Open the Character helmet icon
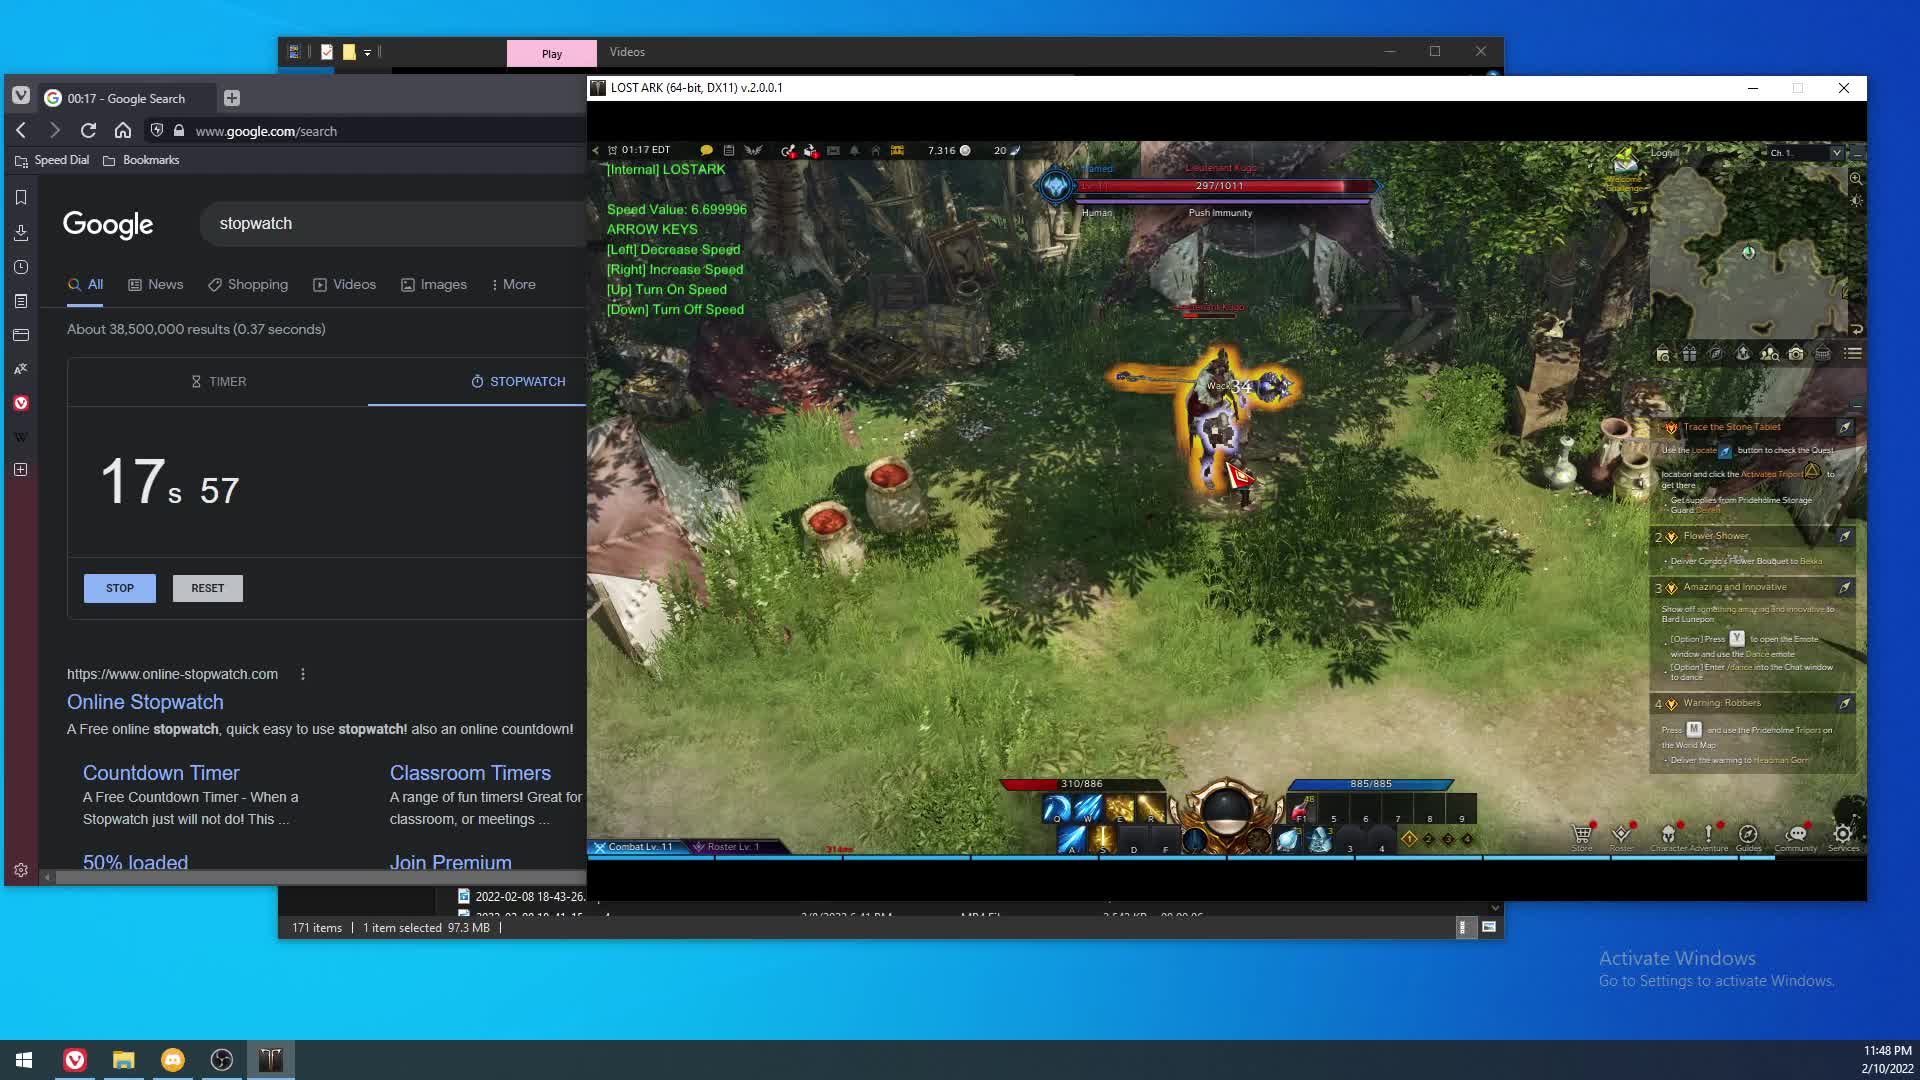Screen dimensions: 1920x1080 point(1668,833)
